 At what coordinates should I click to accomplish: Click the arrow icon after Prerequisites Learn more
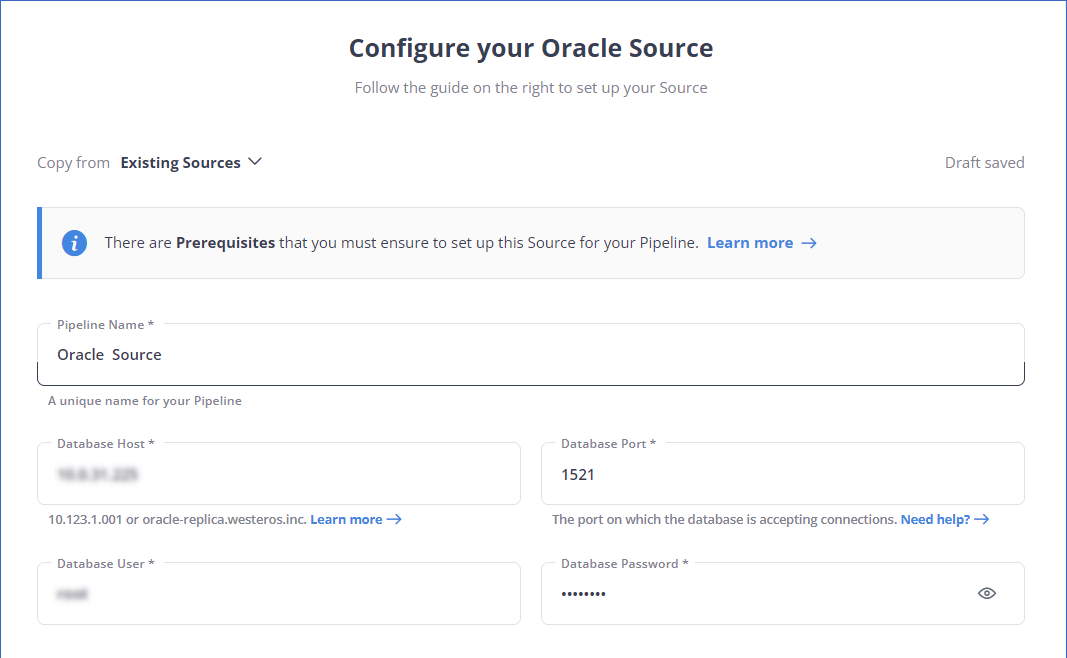(x=808, y=243)
